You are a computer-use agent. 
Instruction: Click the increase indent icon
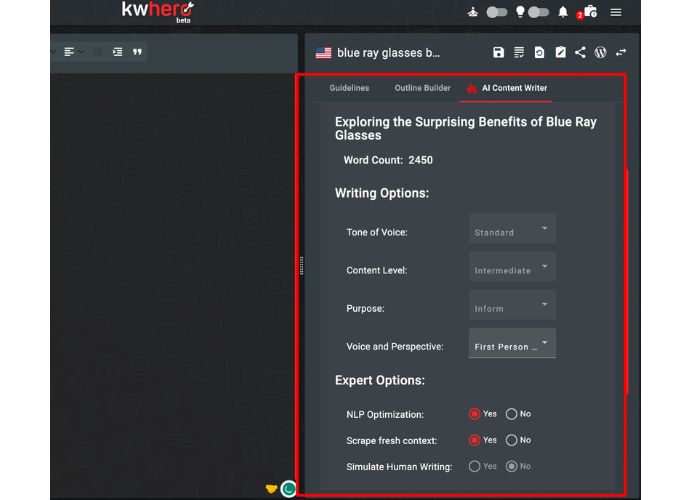(x=117, y=52)
